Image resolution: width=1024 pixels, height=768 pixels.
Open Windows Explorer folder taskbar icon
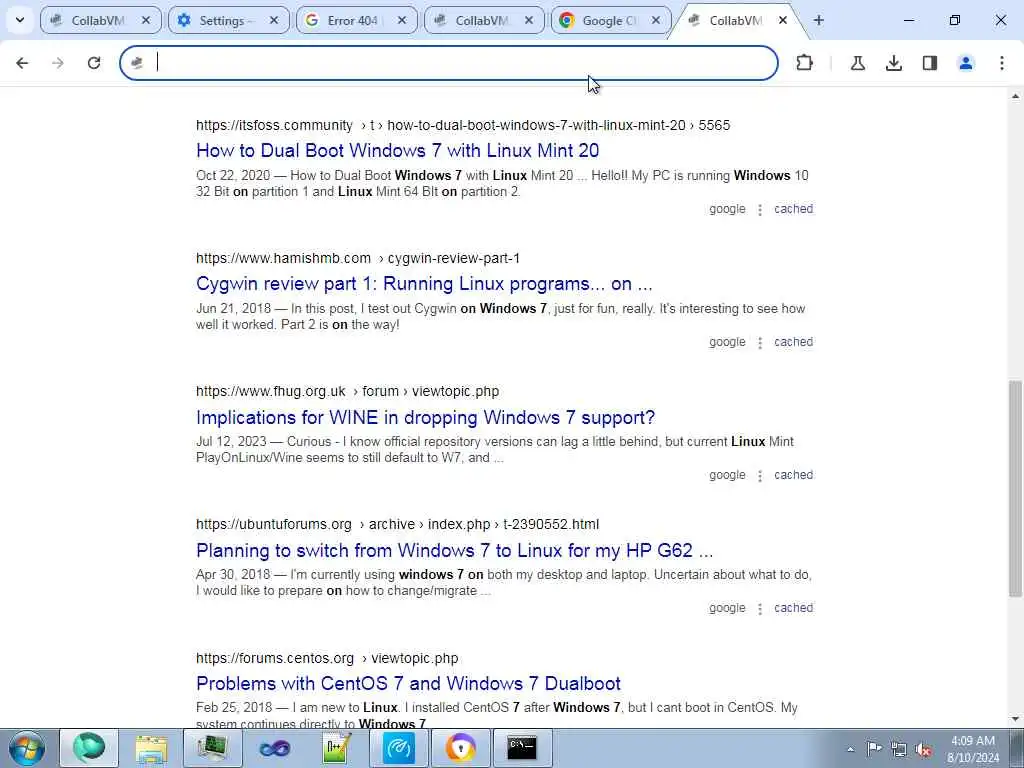pos(151,748)
